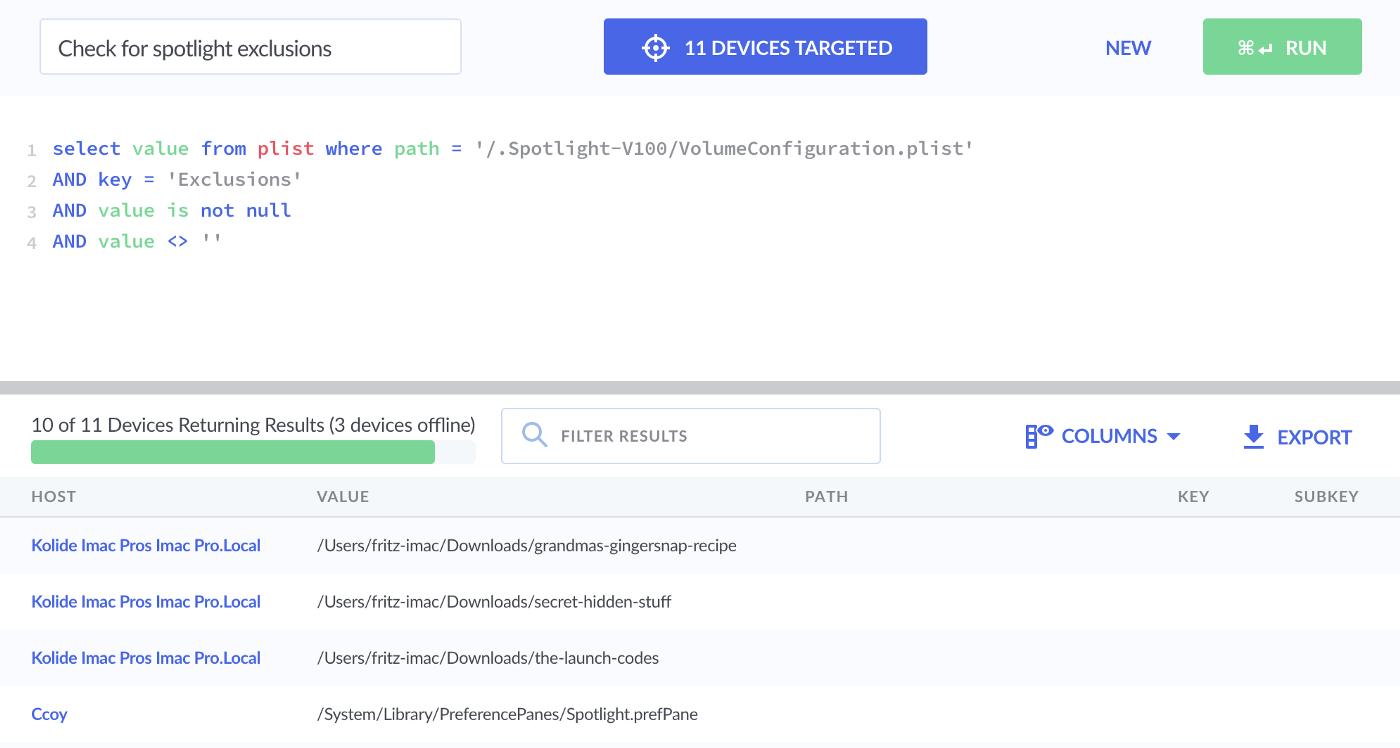1400x748 pixels.
Task: Click EXPORT to download the results
Action: tap(1315, 437)
